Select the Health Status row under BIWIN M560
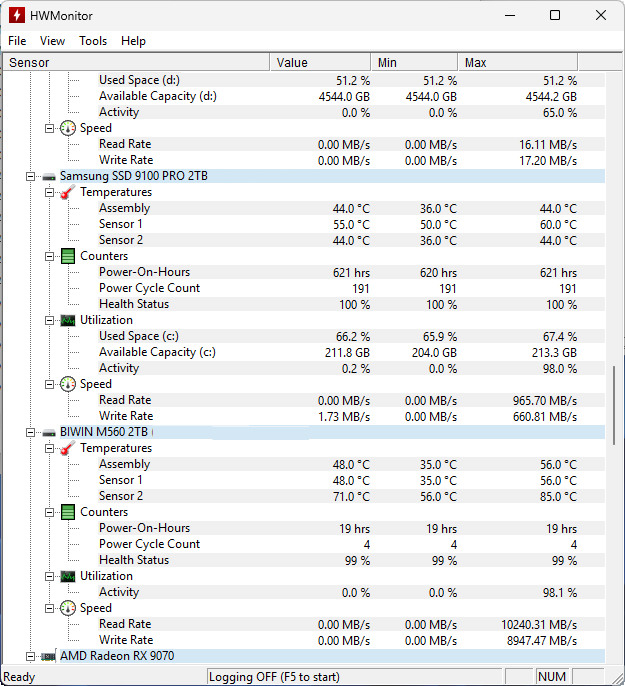This screenshot has width=625, height=686. coord(304,560)
